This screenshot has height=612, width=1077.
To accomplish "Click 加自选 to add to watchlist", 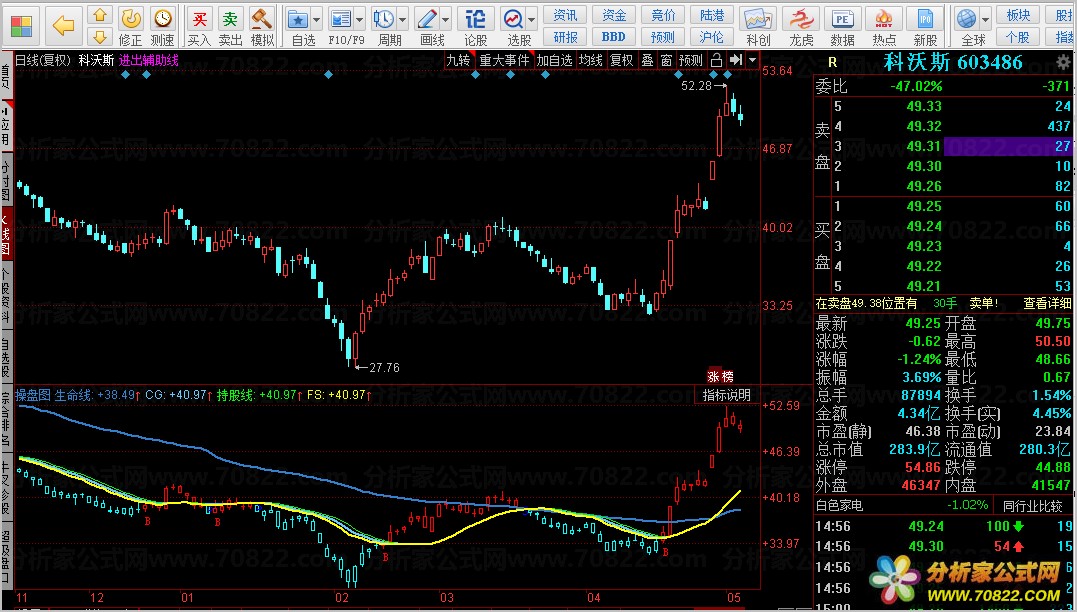I will 554,60.
